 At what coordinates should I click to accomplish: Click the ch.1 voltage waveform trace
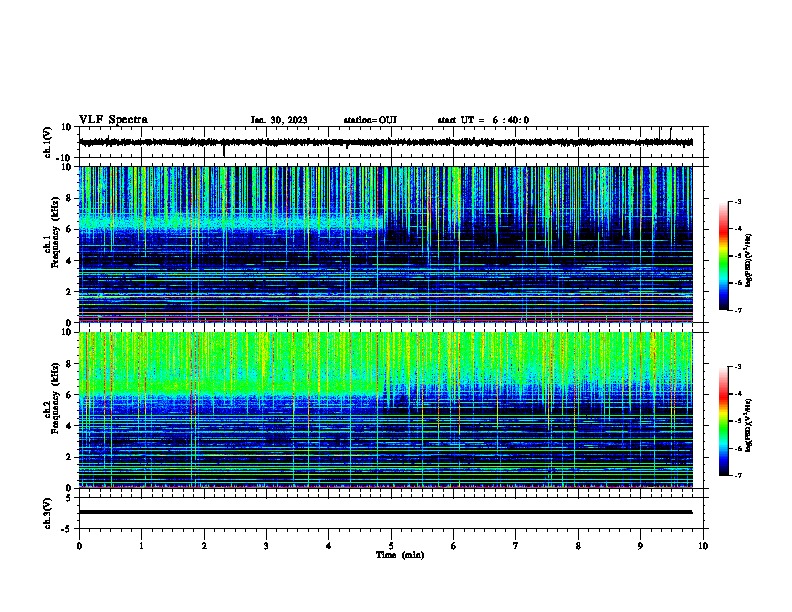[x=385, y=142]
